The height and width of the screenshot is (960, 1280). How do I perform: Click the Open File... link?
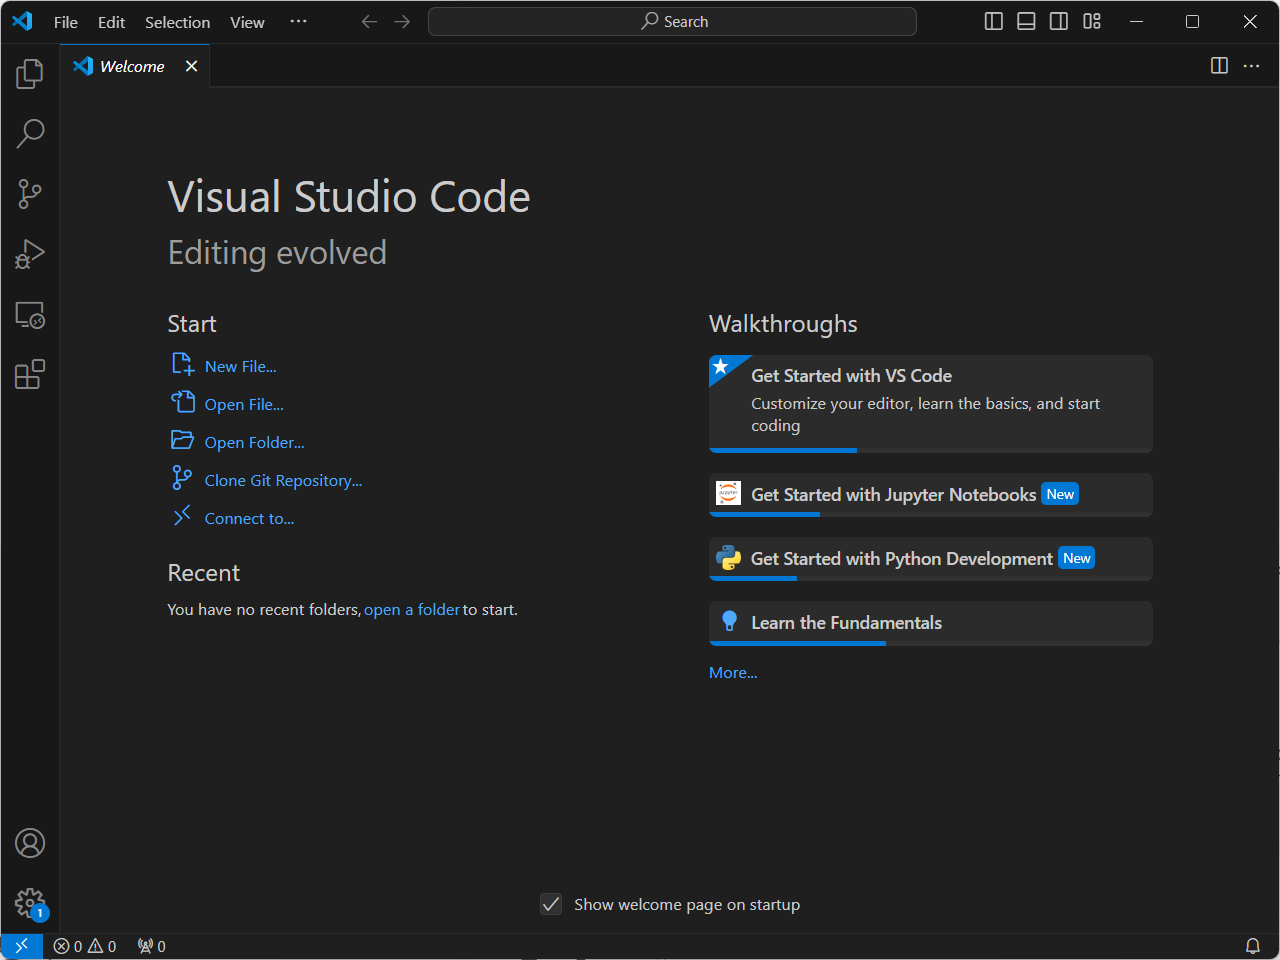pos(244,405)
